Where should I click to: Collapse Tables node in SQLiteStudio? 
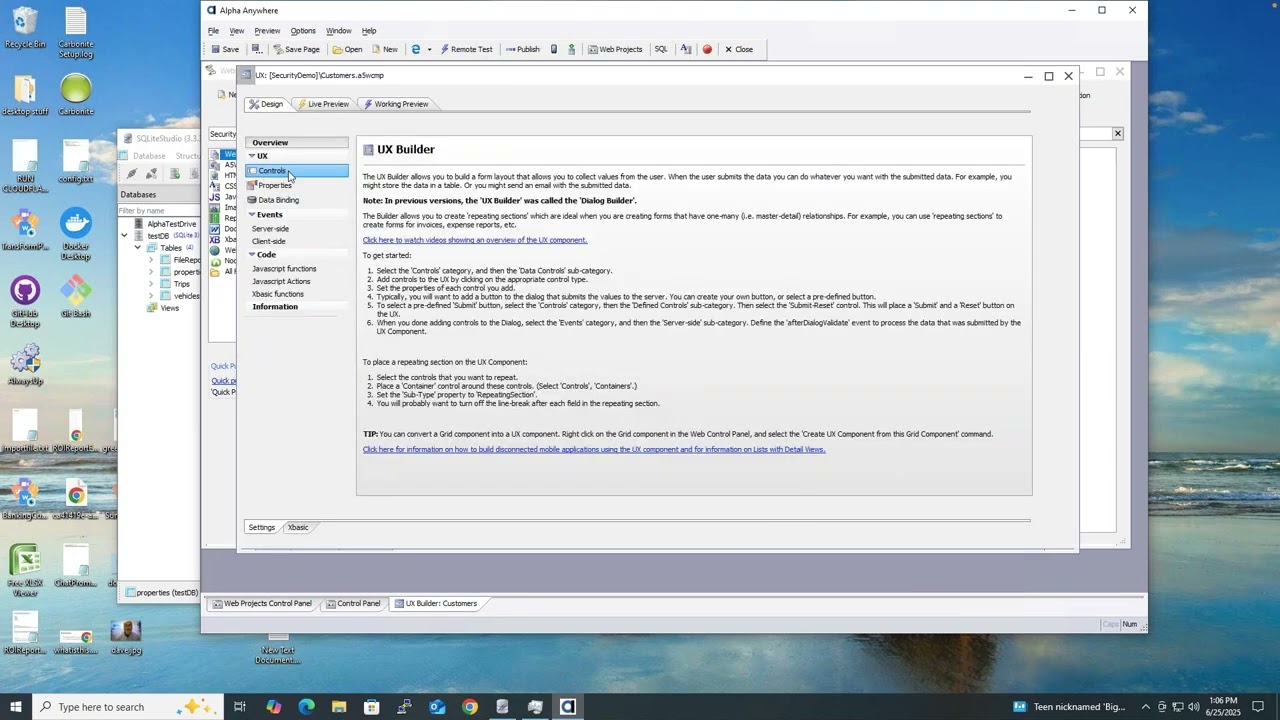(x=138, y=248)
